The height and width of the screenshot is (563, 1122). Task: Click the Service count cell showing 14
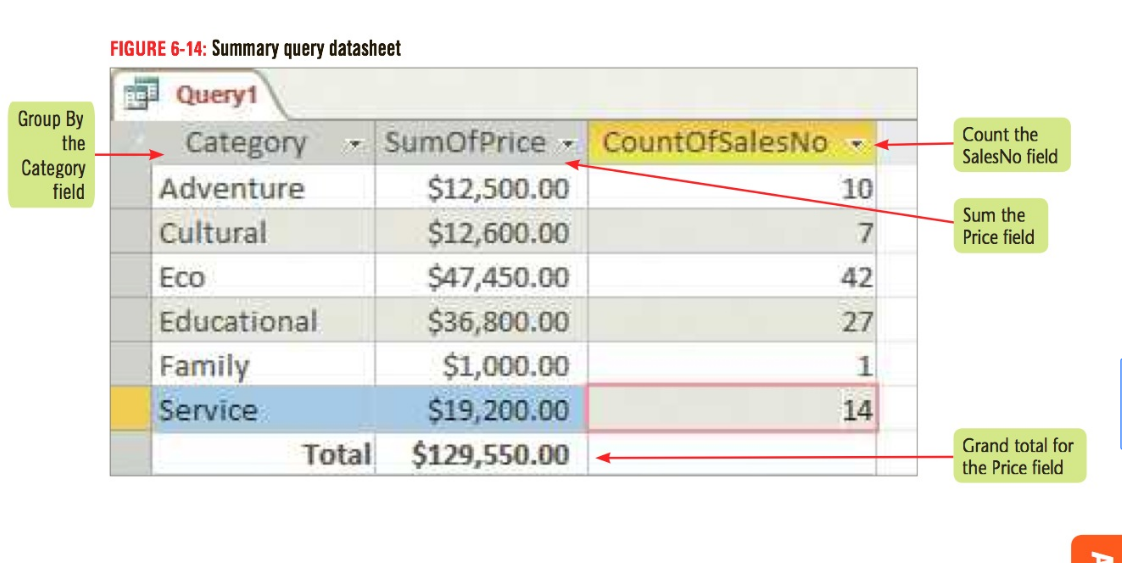click(732, 409)
